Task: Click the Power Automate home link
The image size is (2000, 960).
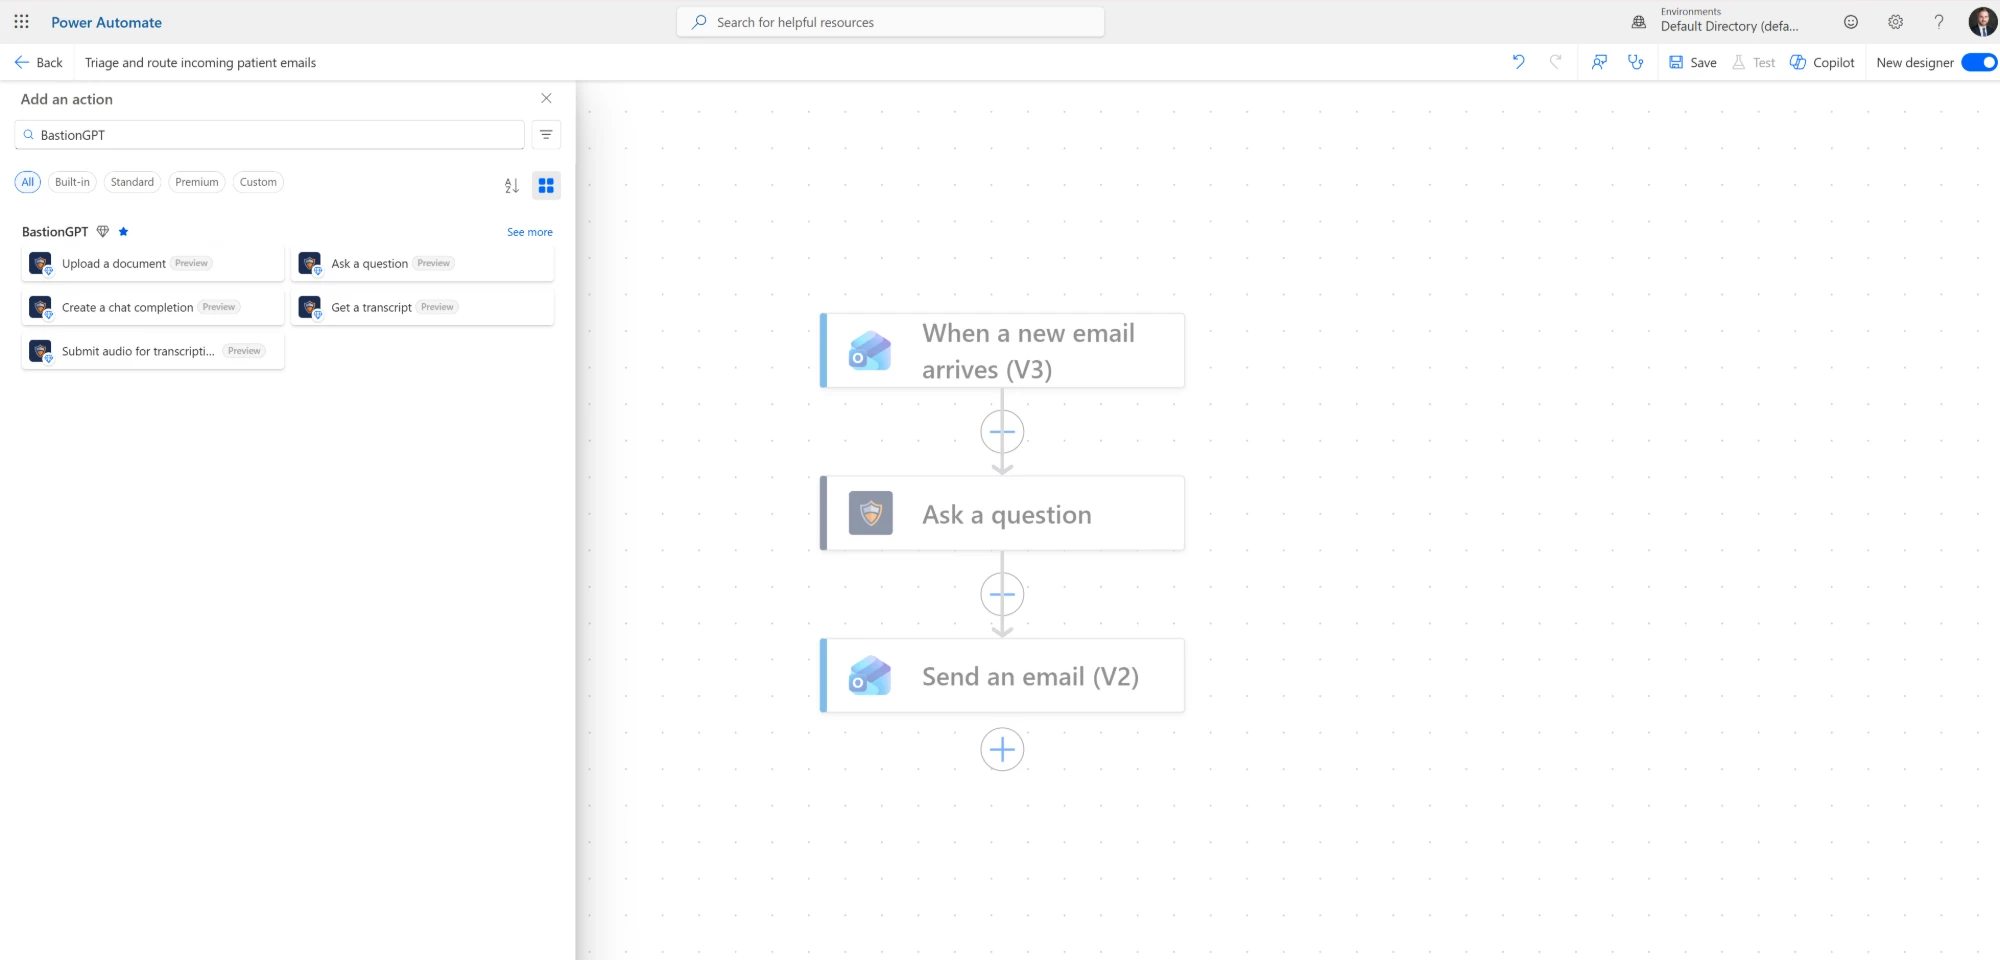Action: tap(106, 22)
